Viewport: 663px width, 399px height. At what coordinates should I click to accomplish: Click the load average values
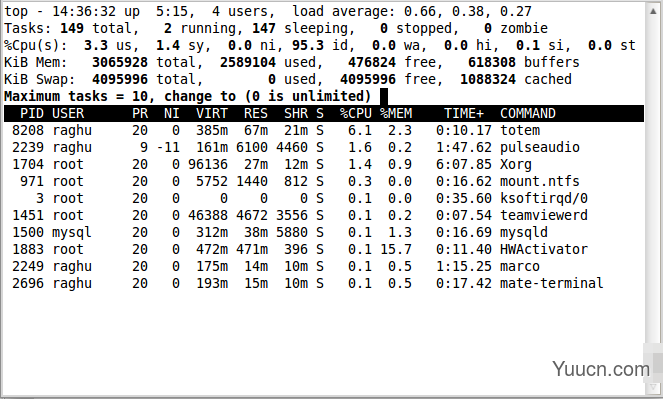coord(468,11)
